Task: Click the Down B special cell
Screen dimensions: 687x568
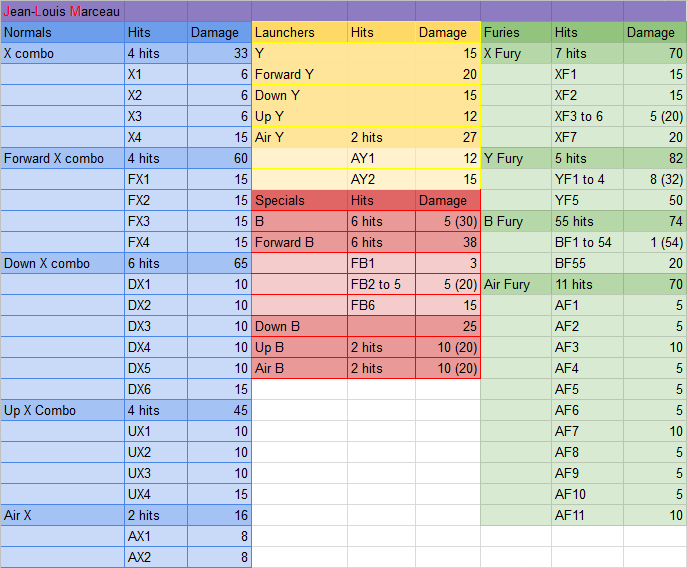Action: [299, 326]
